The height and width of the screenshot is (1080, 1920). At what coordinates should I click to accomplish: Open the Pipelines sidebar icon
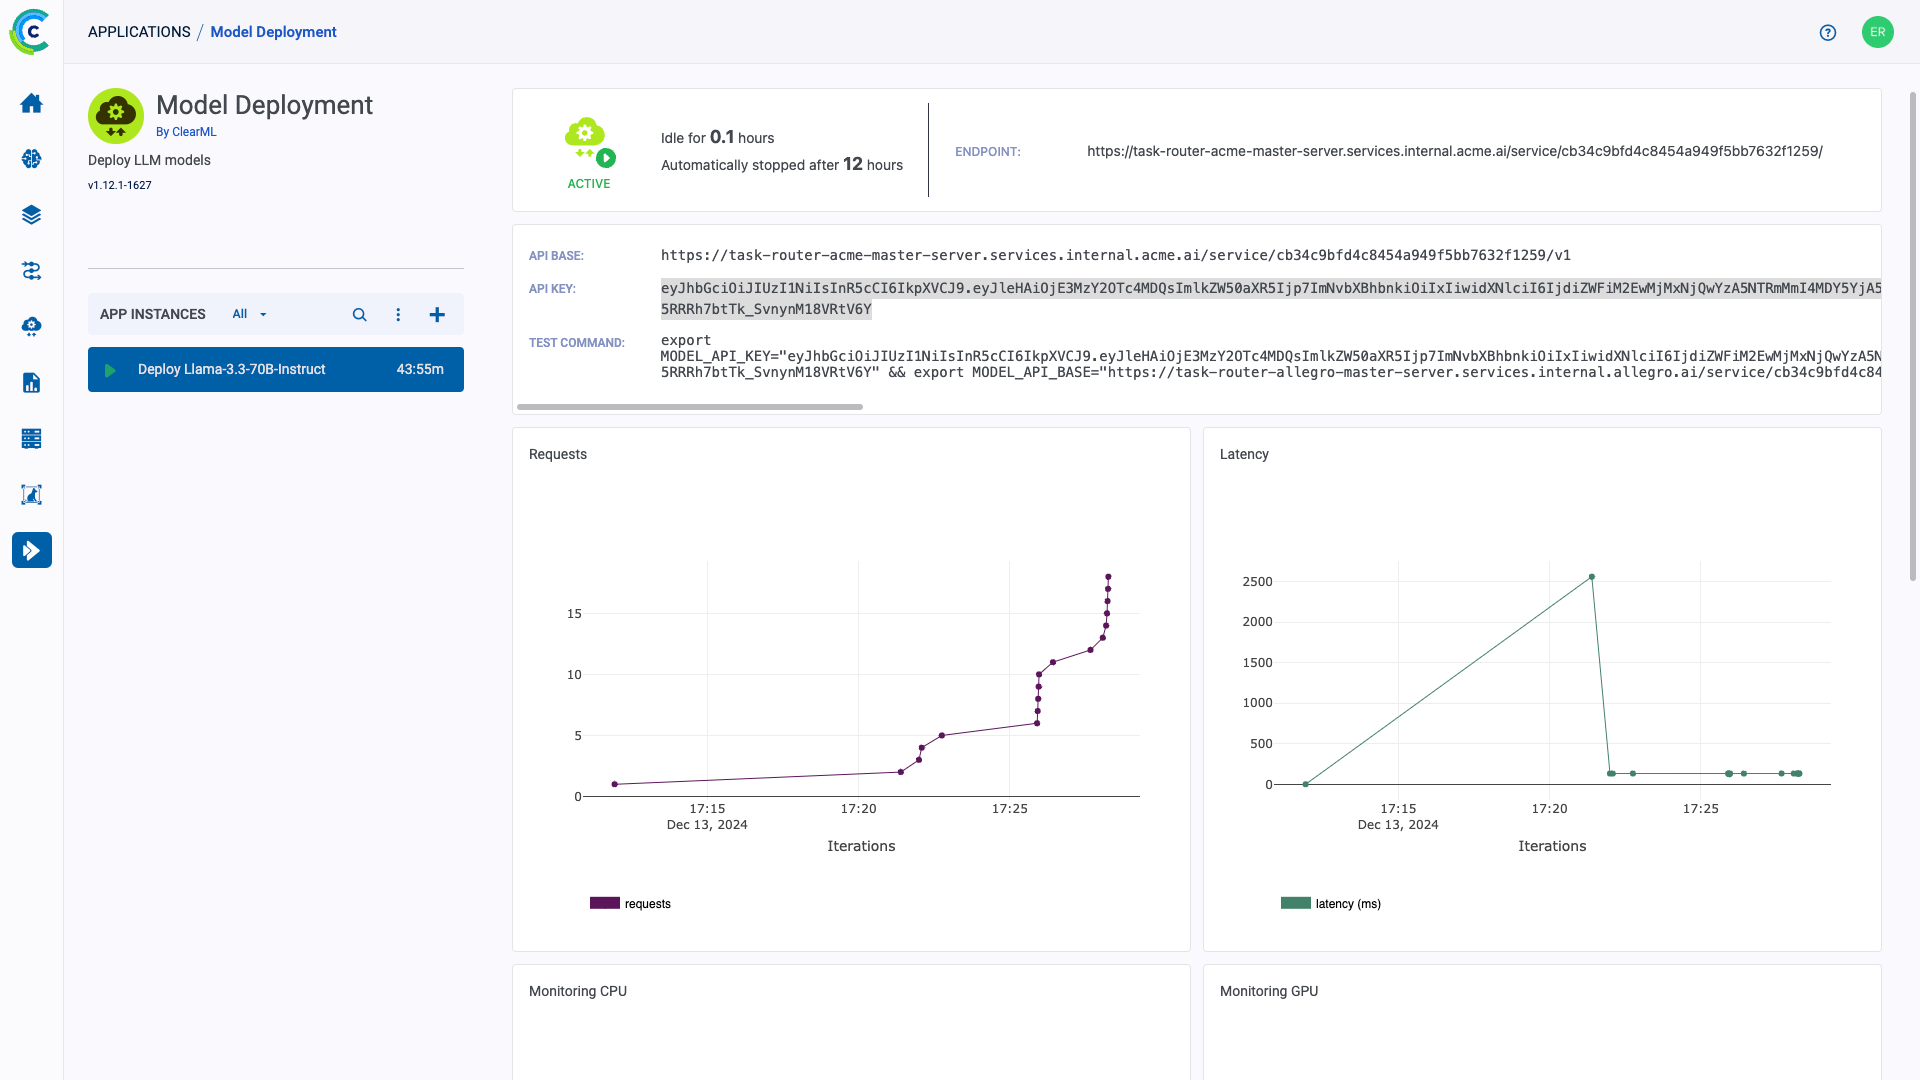pos(31,271)
